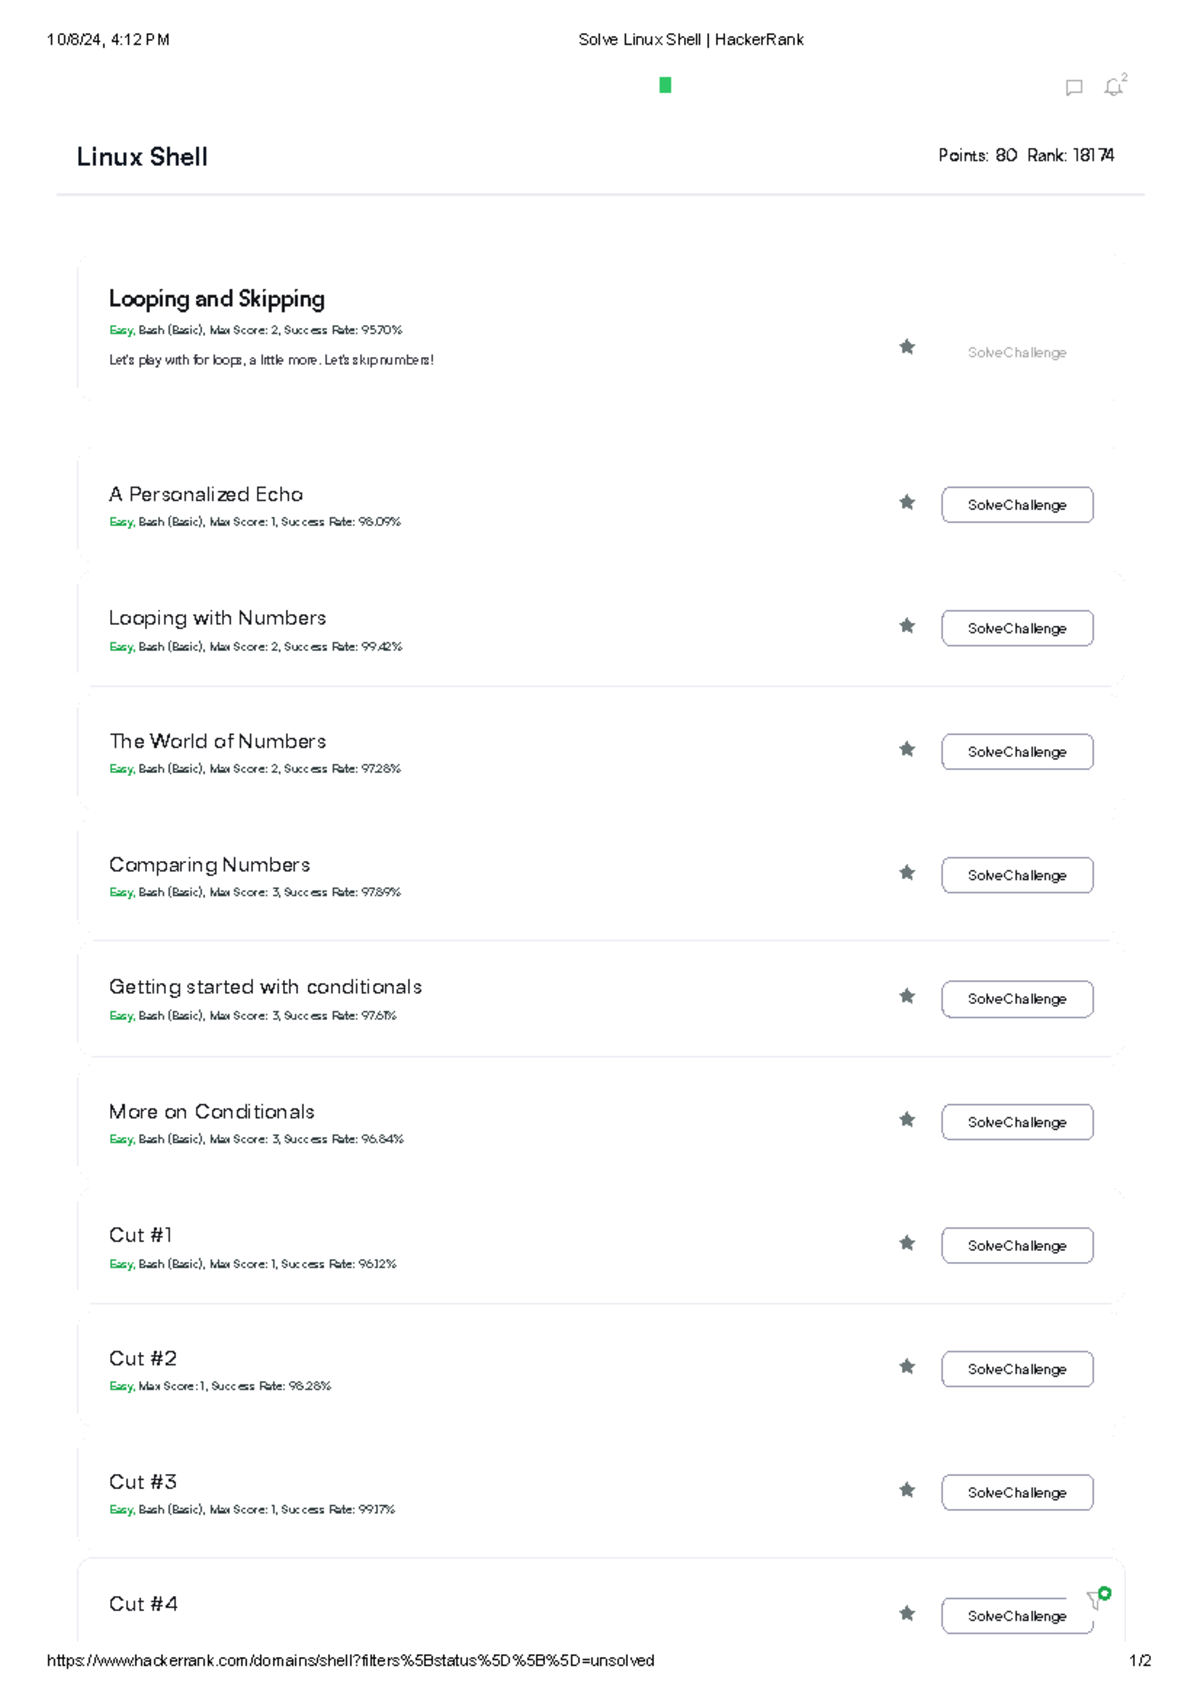Viewport: 1200px width, 1698px height.
Task: Star the Looping and Skipping challenge
Action: coord(907,347)
